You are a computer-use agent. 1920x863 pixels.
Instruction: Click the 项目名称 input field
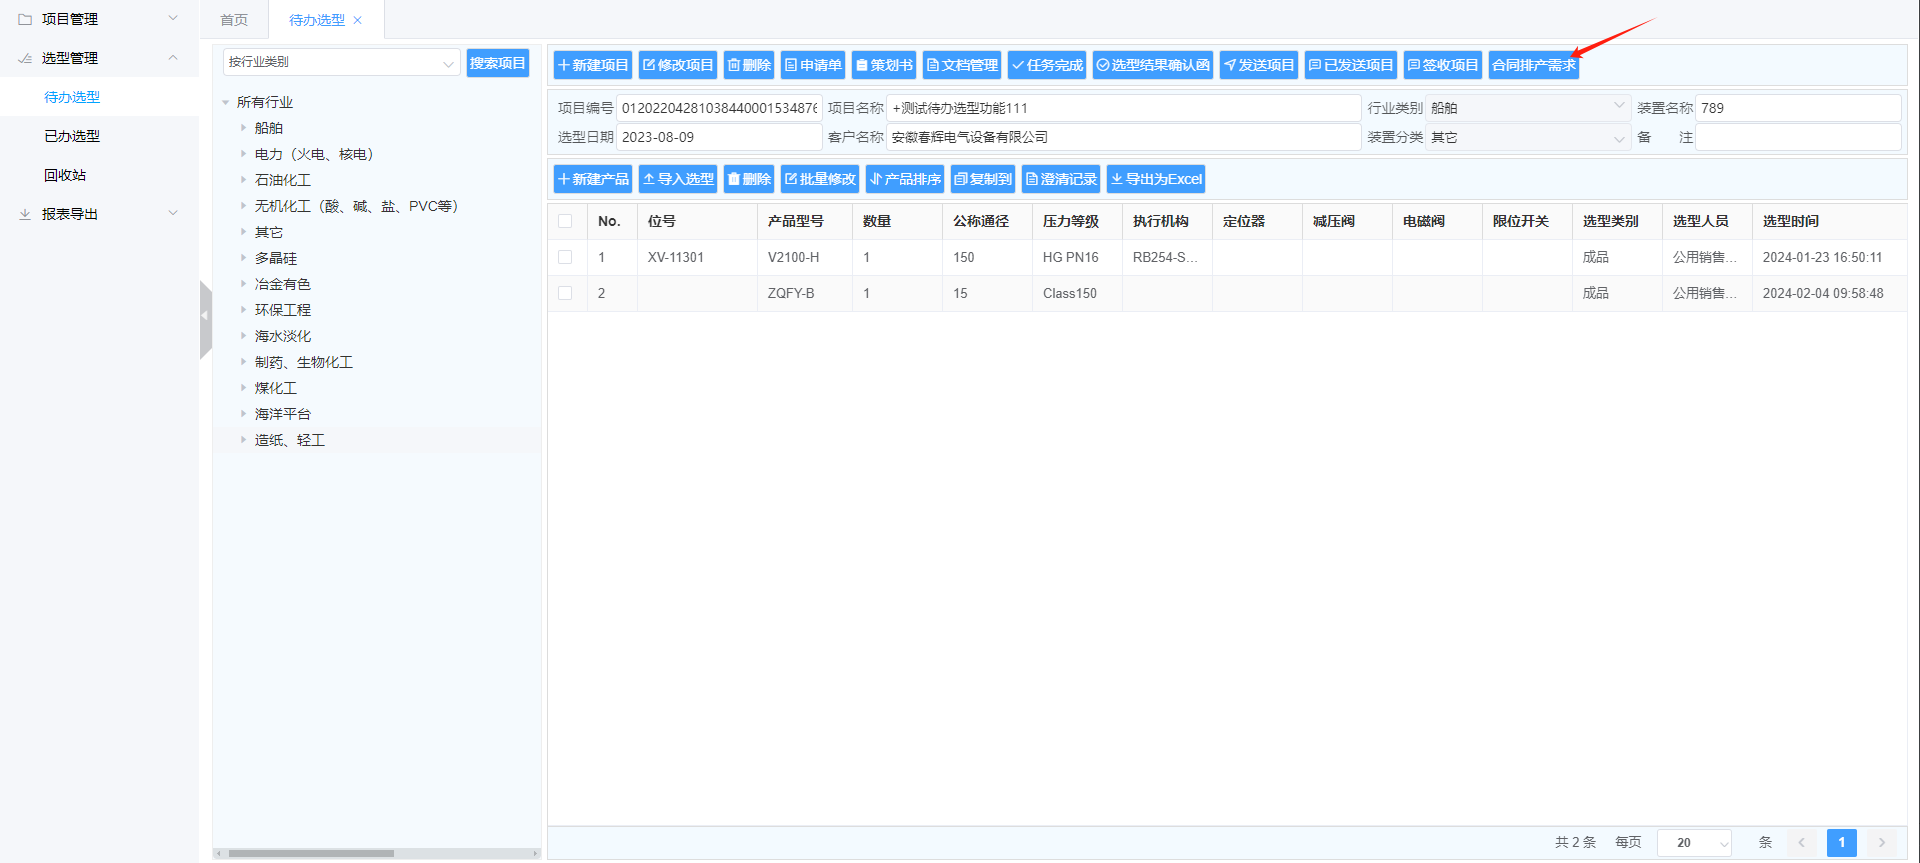(1122, 108)
